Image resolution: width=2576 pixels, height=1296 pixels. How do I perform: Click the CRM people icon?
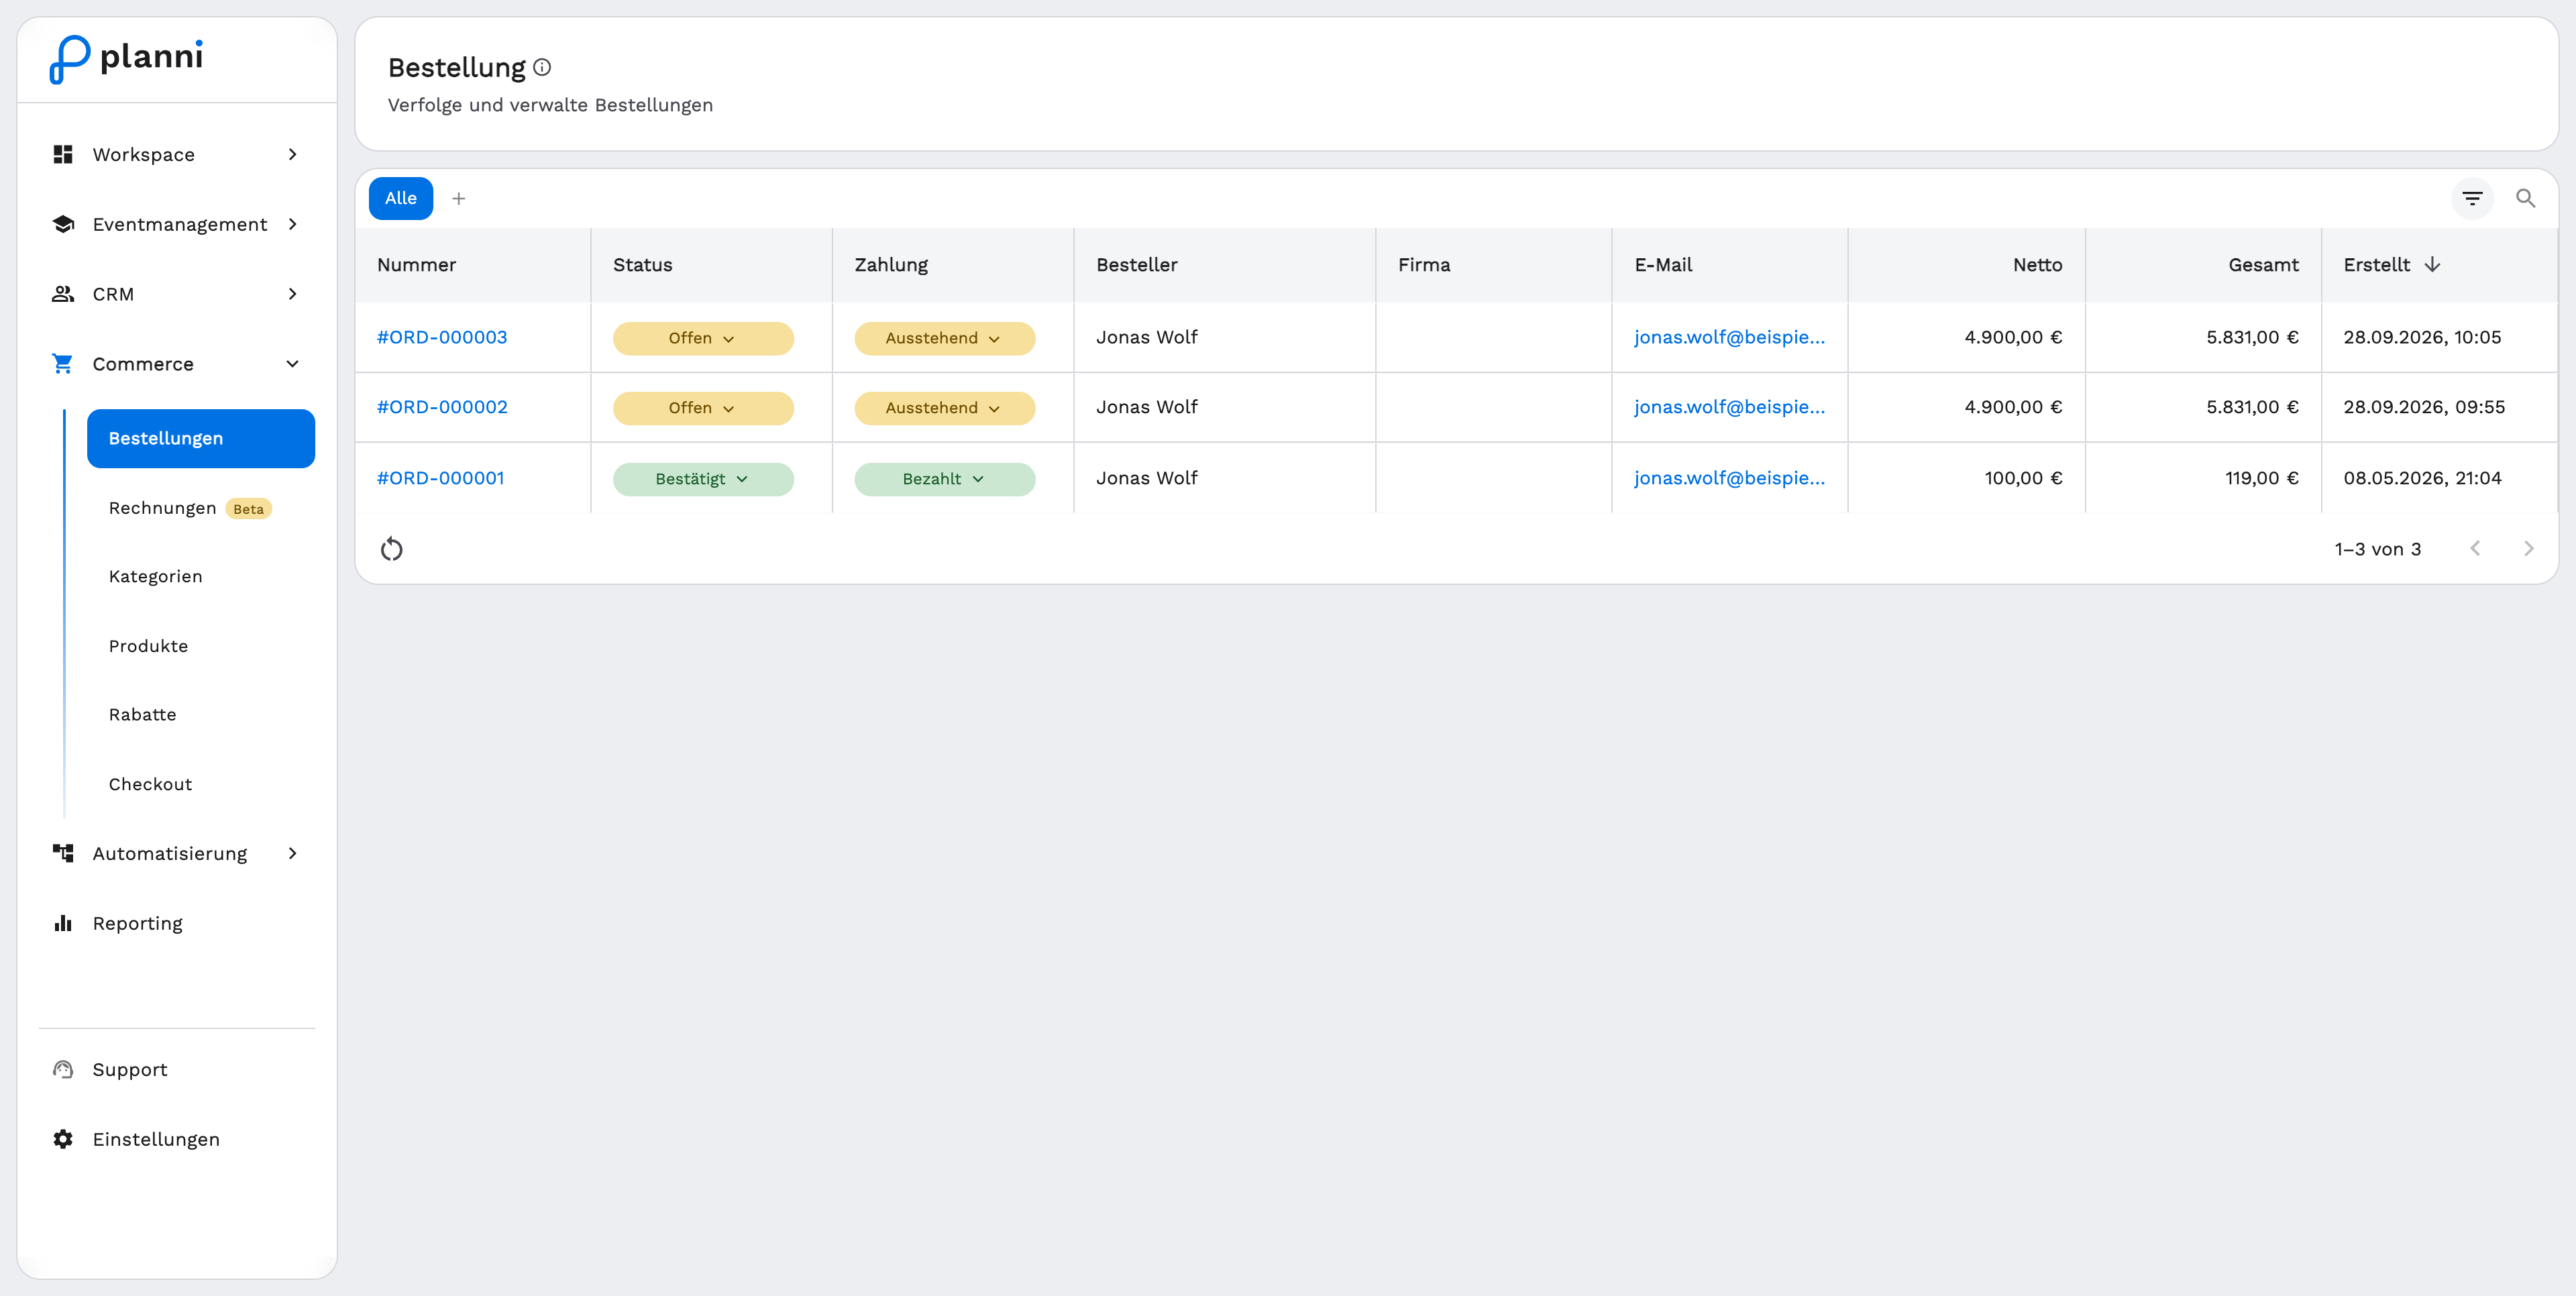pyautogui.click(x=63, y=294)
